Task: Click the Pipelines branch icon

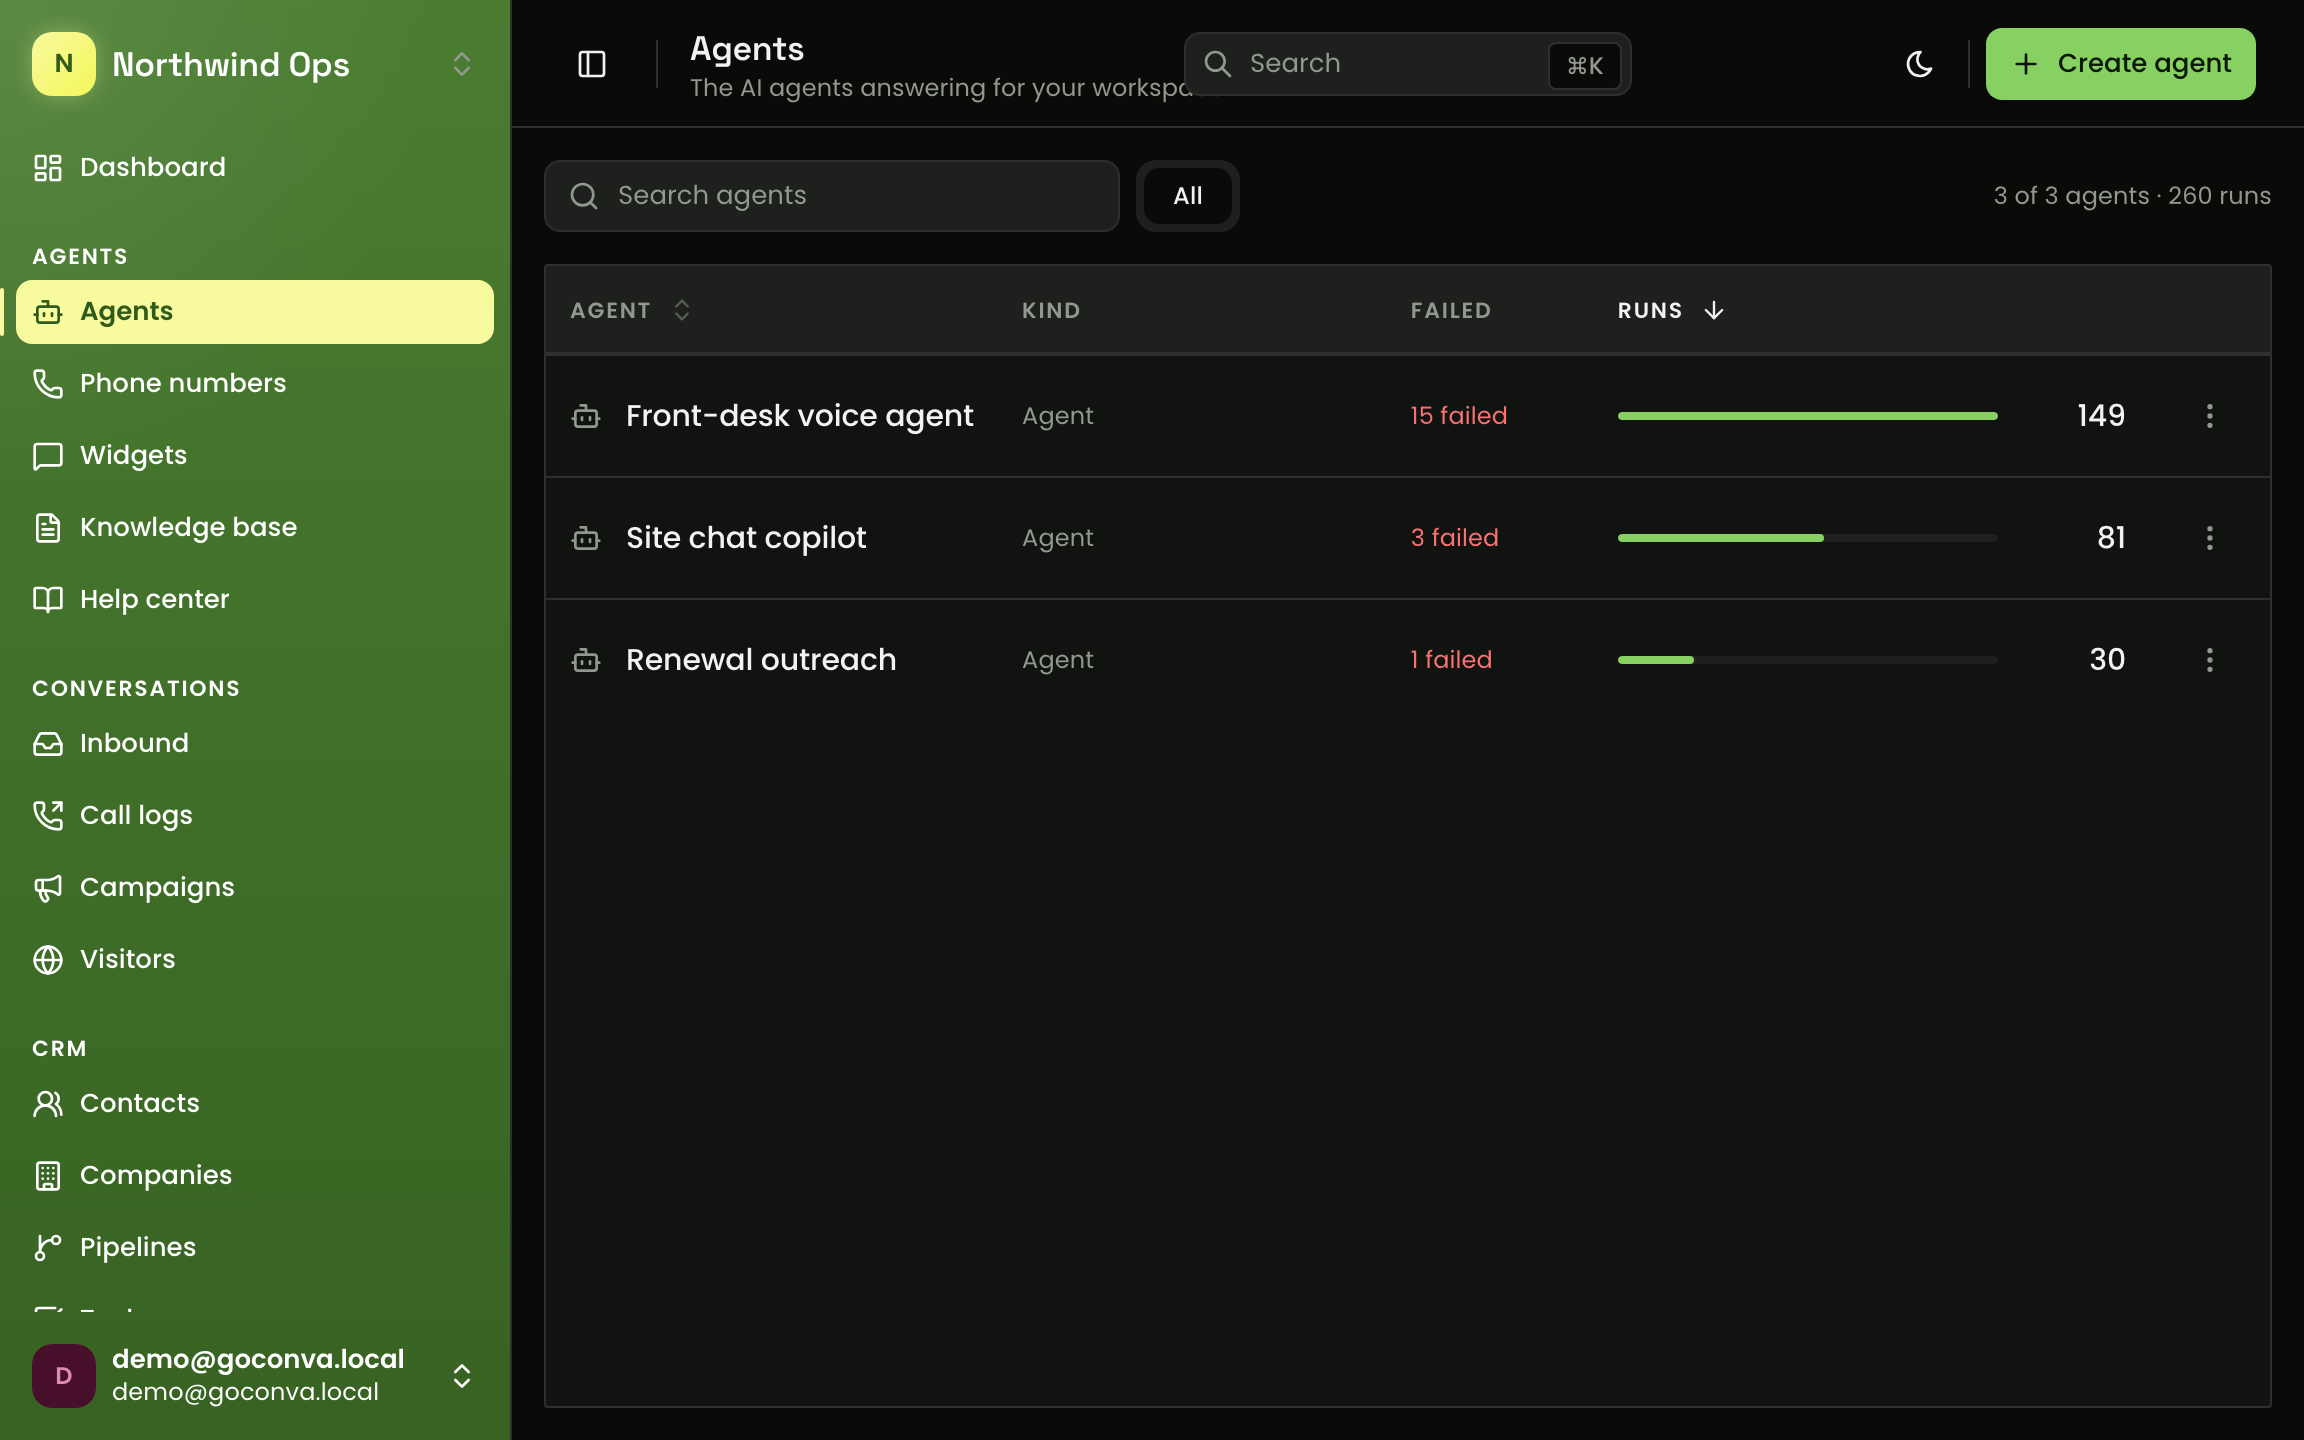Action: tap(48, 1247)
